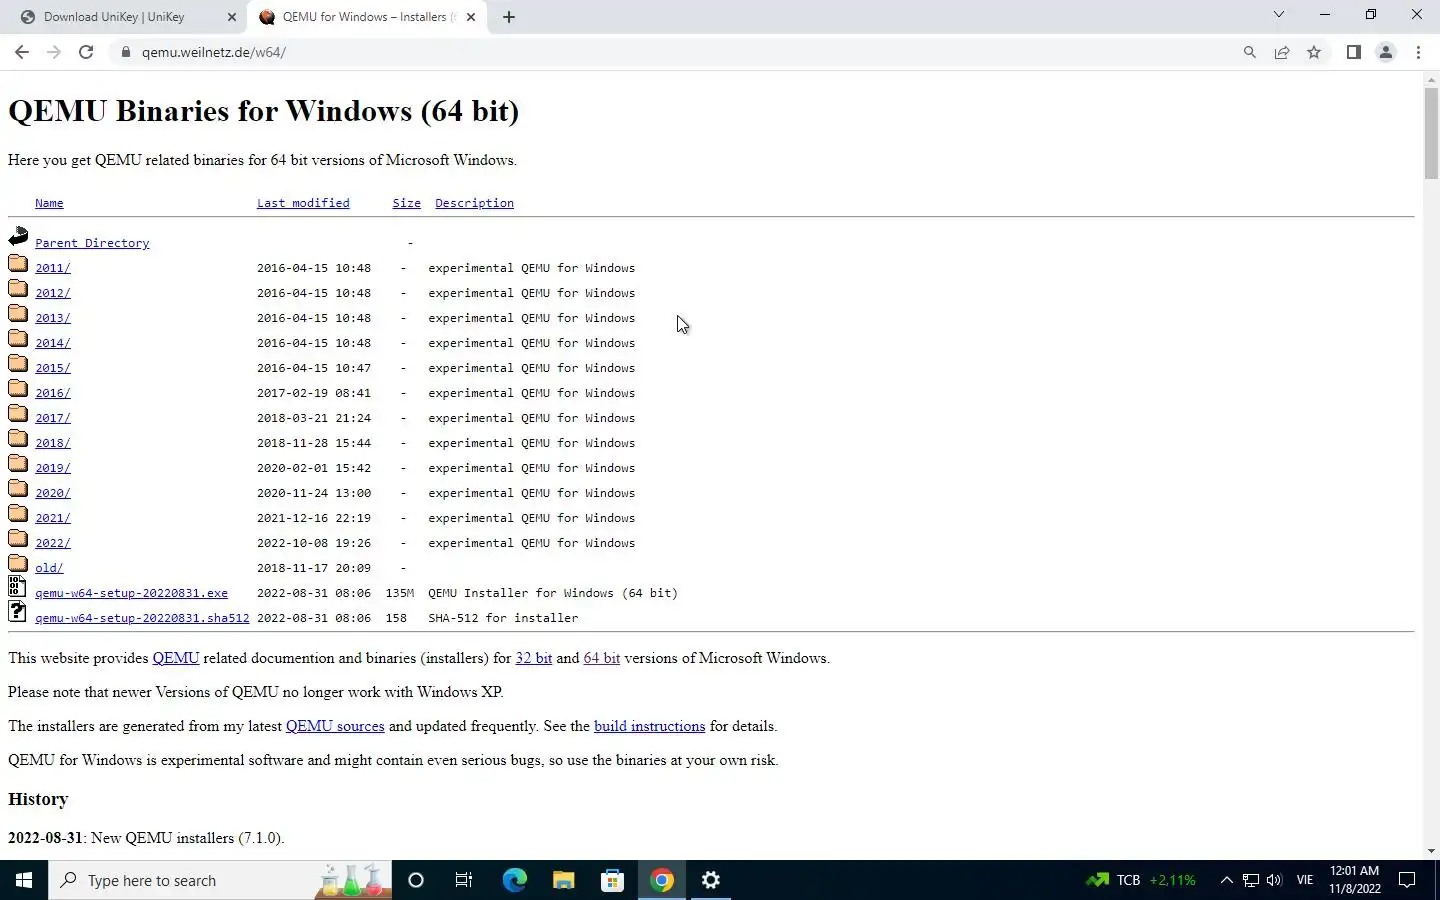Open the 2013/ folder link
Image resolution: width=1440 pixels, height=900 pixels.
pos(53,318)
